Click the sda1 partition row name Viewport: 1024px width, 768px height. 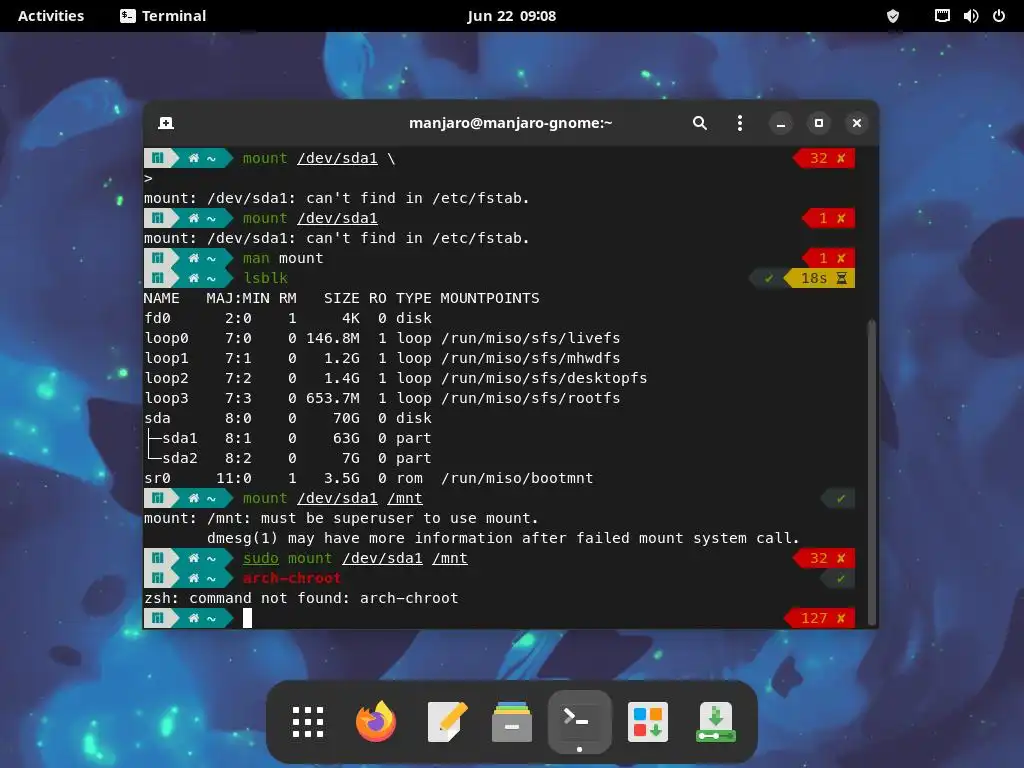click(x=180, y=438)
